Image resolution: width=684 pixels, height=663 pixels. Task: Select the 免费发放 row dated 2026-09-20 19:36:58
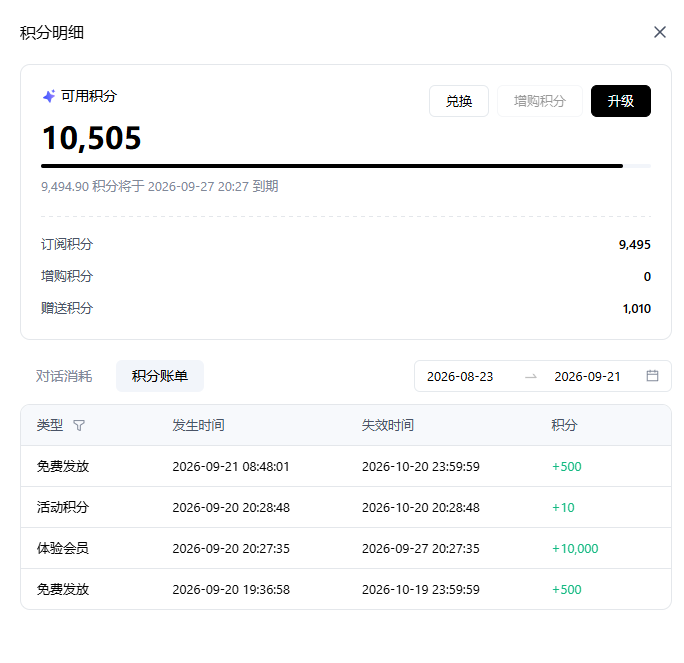pyautogui.click(x=345, y=589)
